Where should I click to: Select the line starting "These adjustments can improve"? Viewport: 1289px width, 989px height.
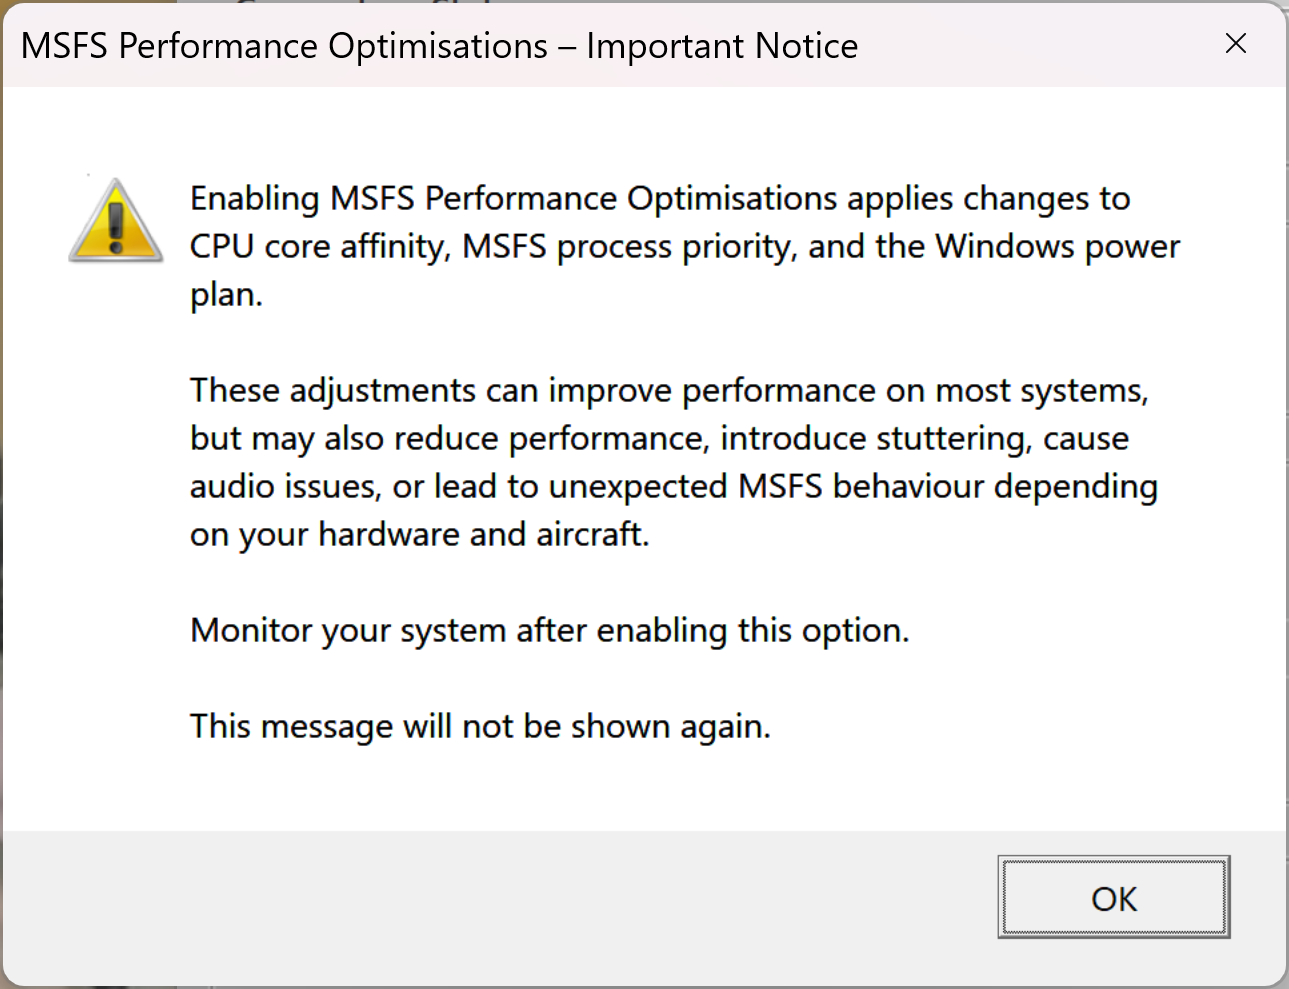pos(669,390)
